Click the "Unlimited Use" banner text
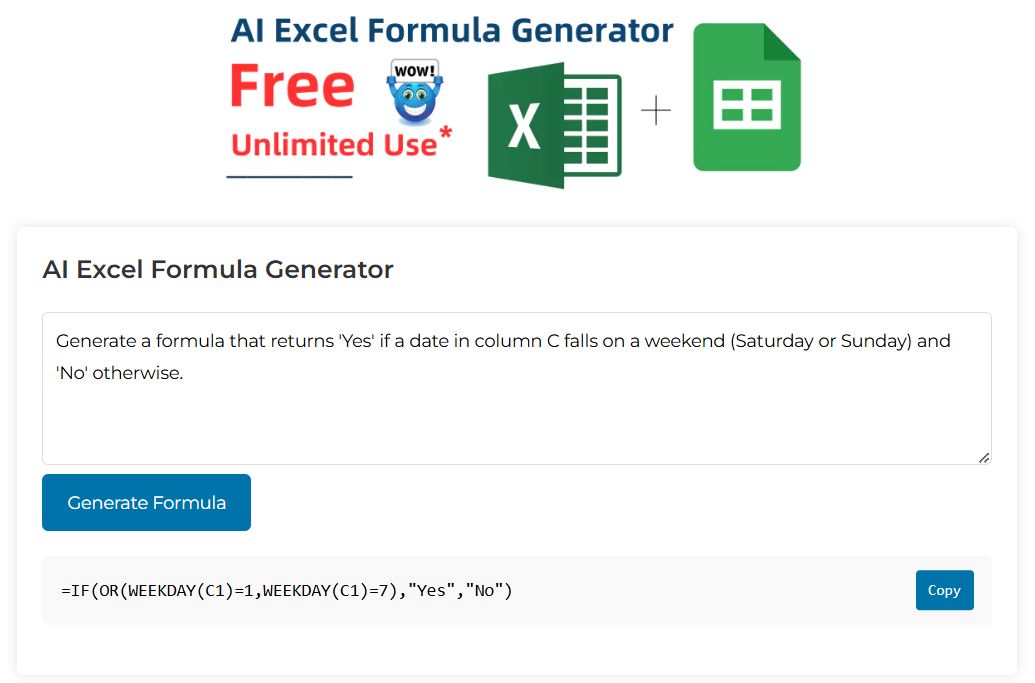The image size is (1035, 683). tap(334, 145)
